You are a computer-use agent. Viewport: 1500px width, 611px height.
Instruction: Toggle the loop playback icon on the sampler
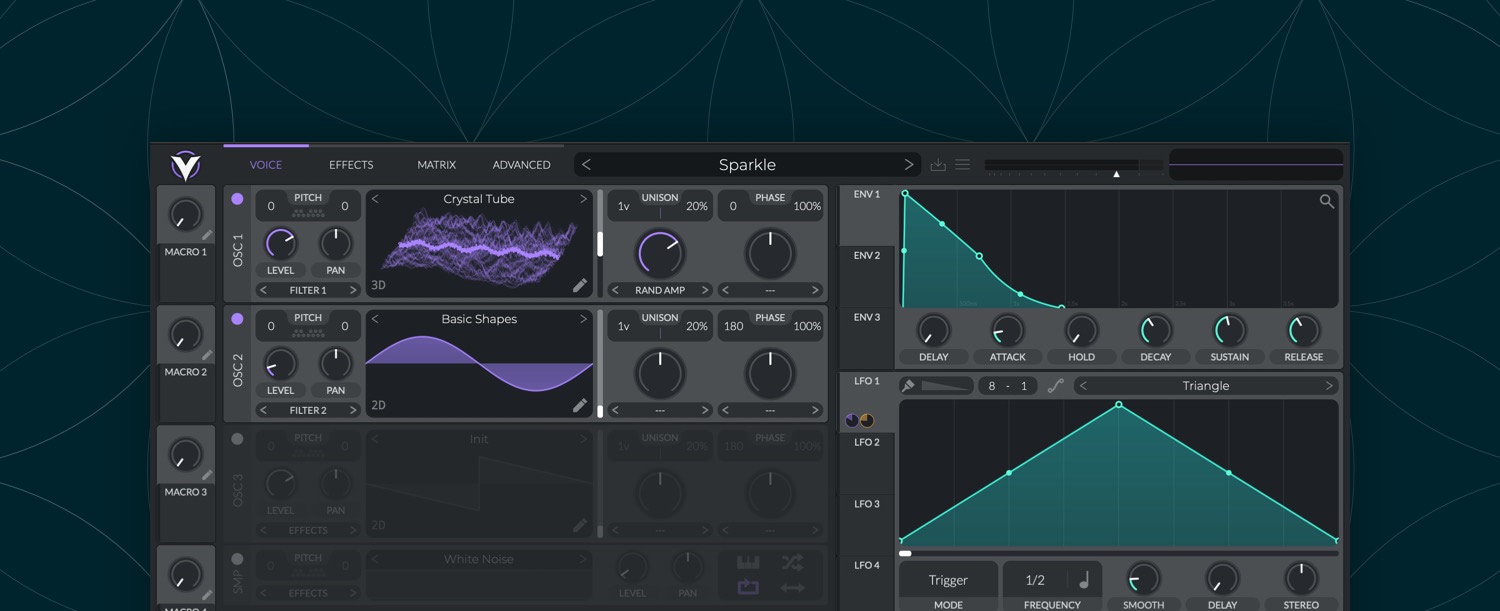coord(748,588)
